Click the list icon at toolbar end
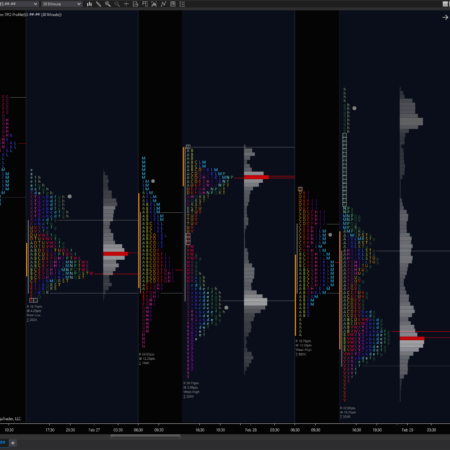Screen dimensions: 450x450 [x=182, y=4]
